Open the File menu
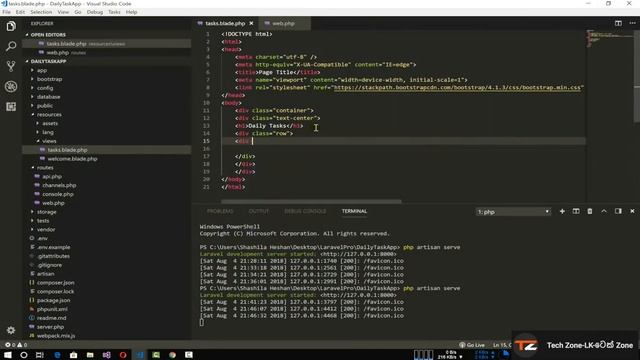 (7, 12)
